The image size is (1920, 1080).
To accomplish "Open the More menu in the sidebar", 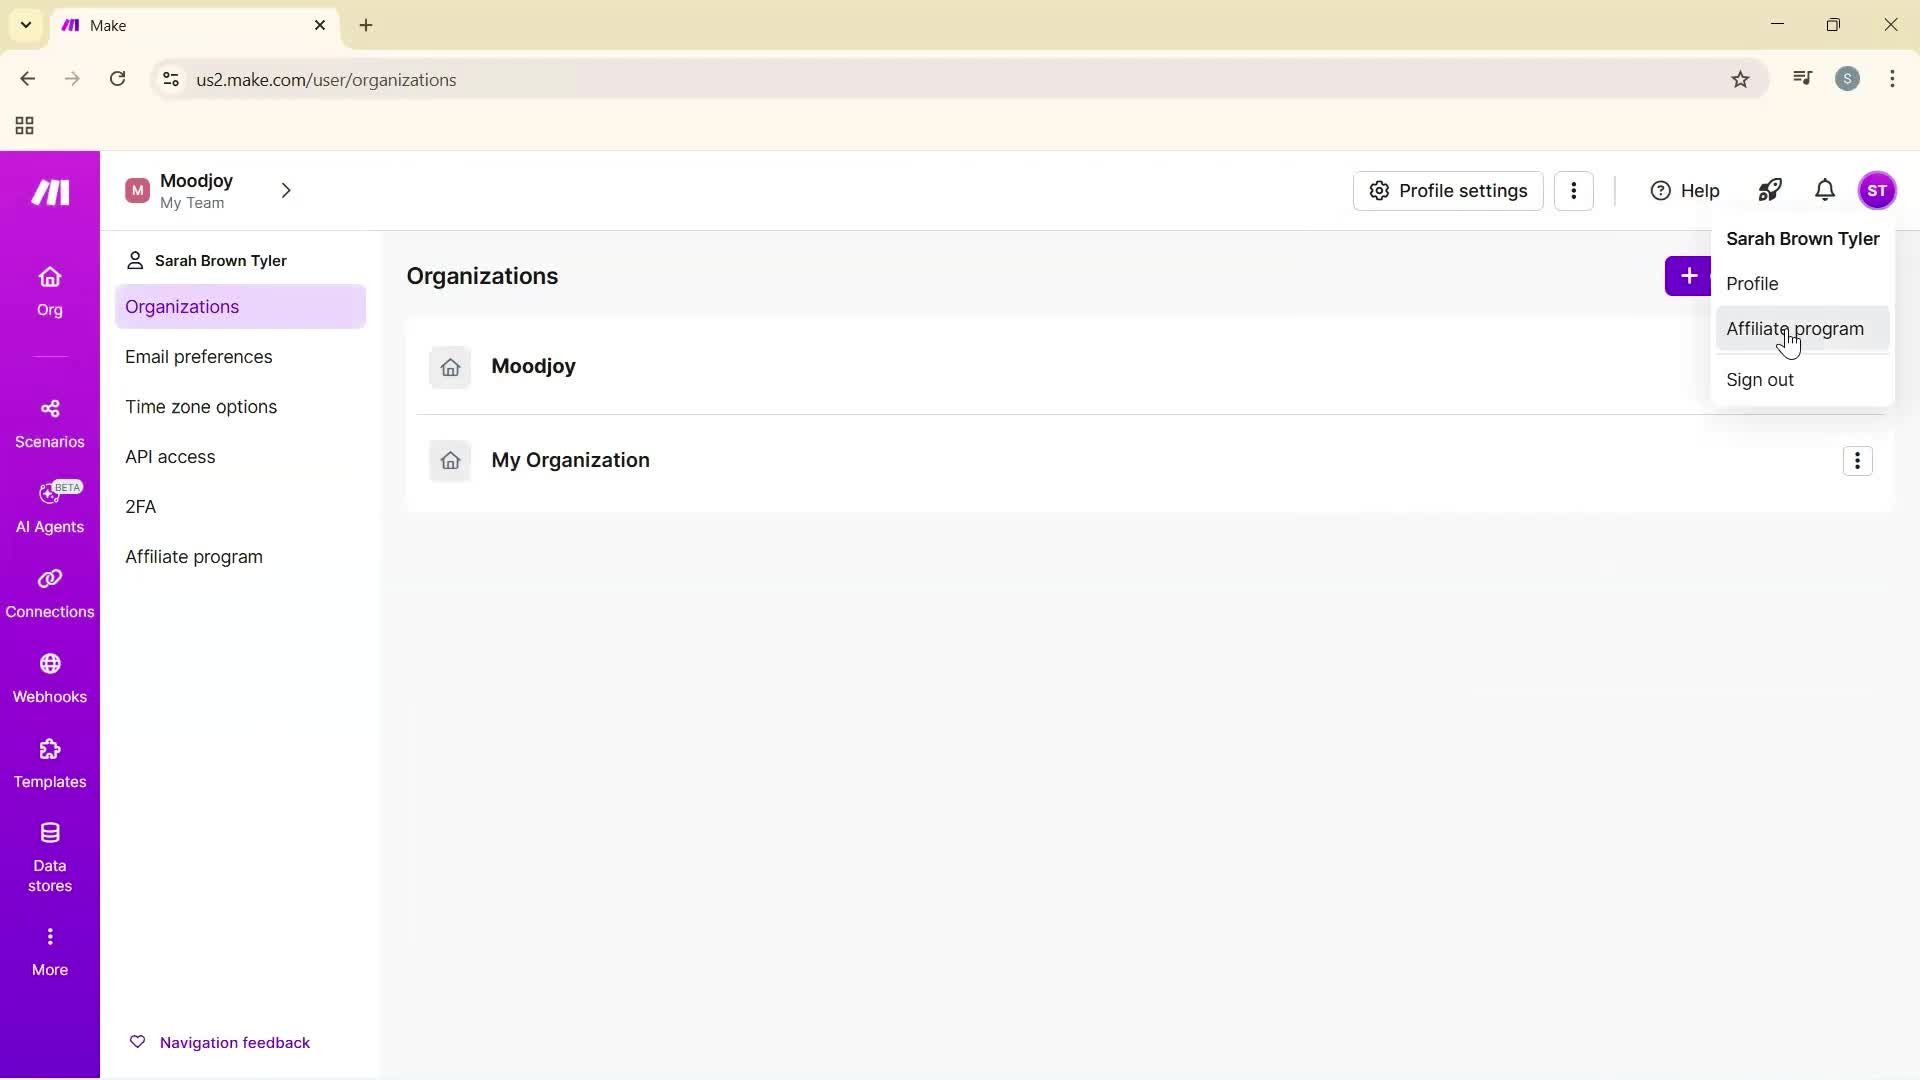I will [x=50, y=948].
